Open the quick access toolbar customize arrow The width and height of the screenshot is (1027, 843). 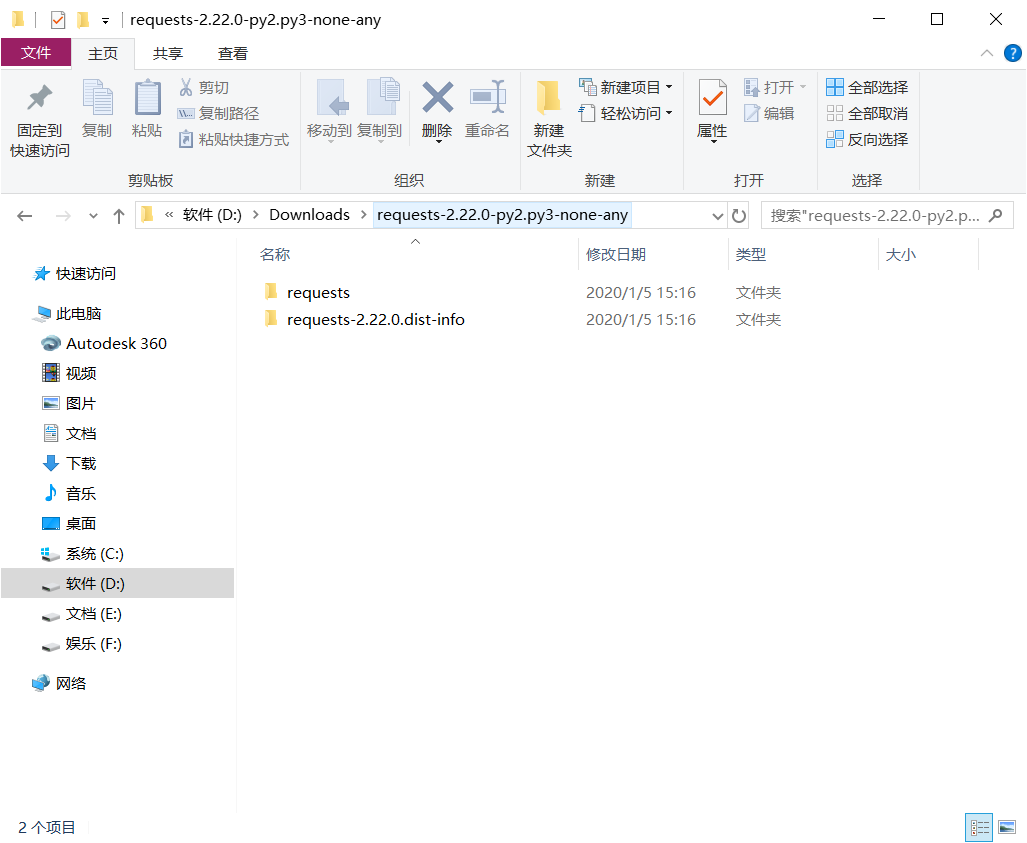(105, 20)
